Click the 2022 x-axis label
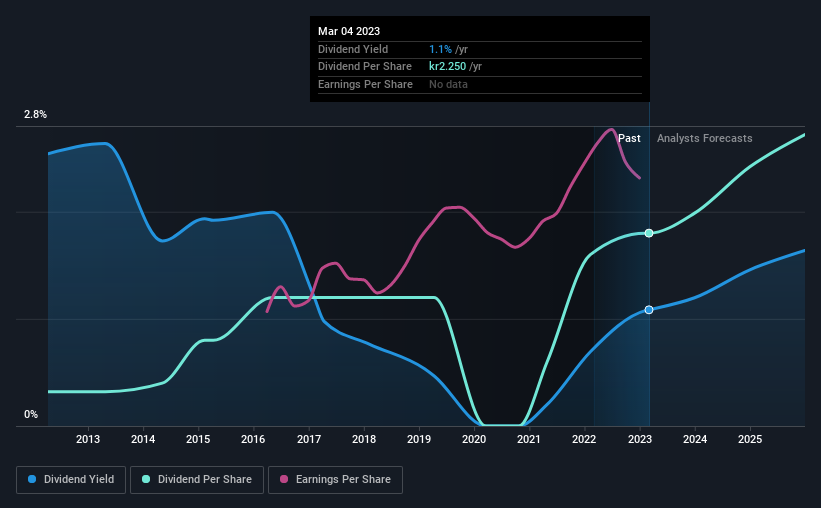 (584, 439)
